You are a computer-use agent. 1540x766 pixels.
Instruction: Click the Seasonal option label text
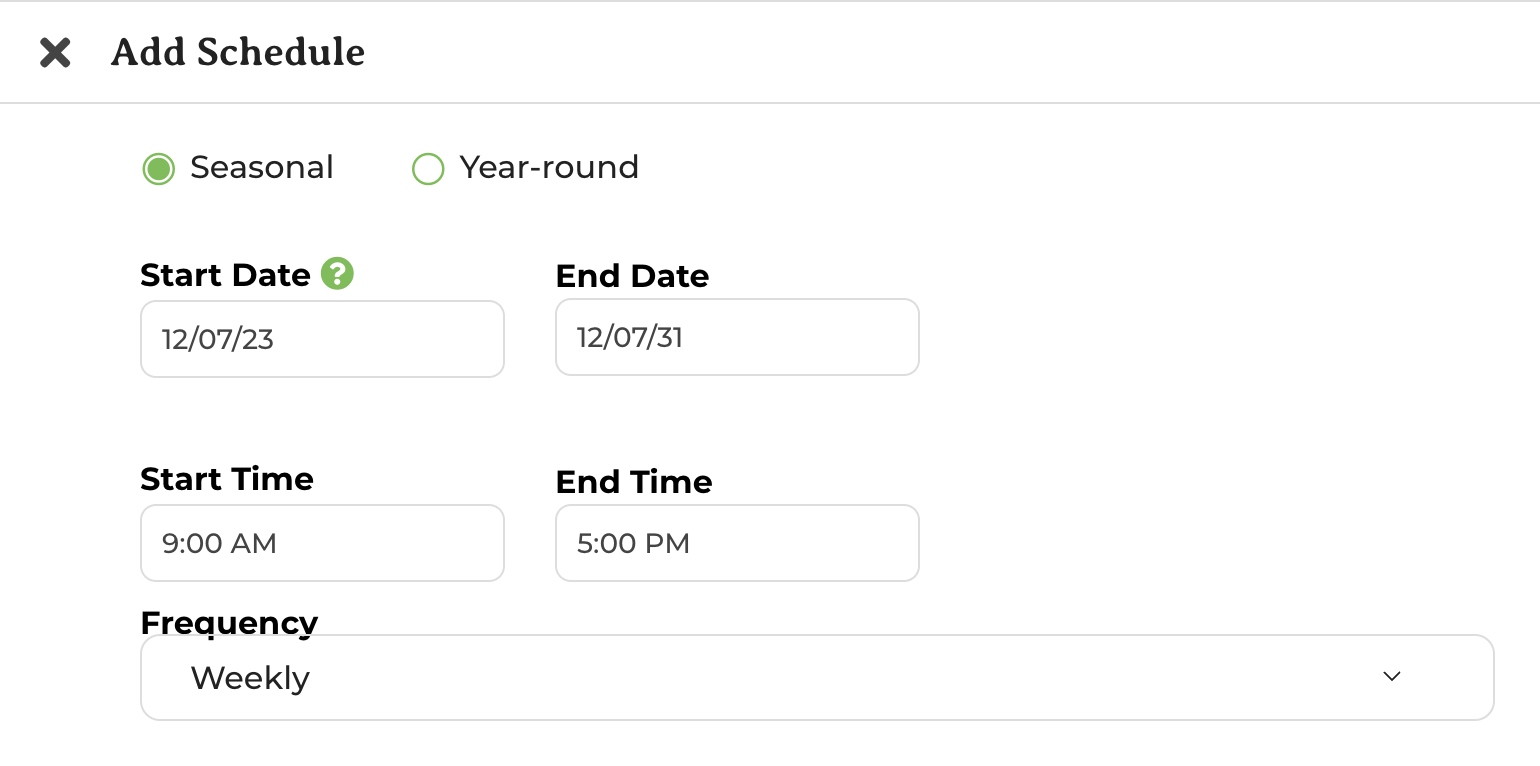click(262, 167)
